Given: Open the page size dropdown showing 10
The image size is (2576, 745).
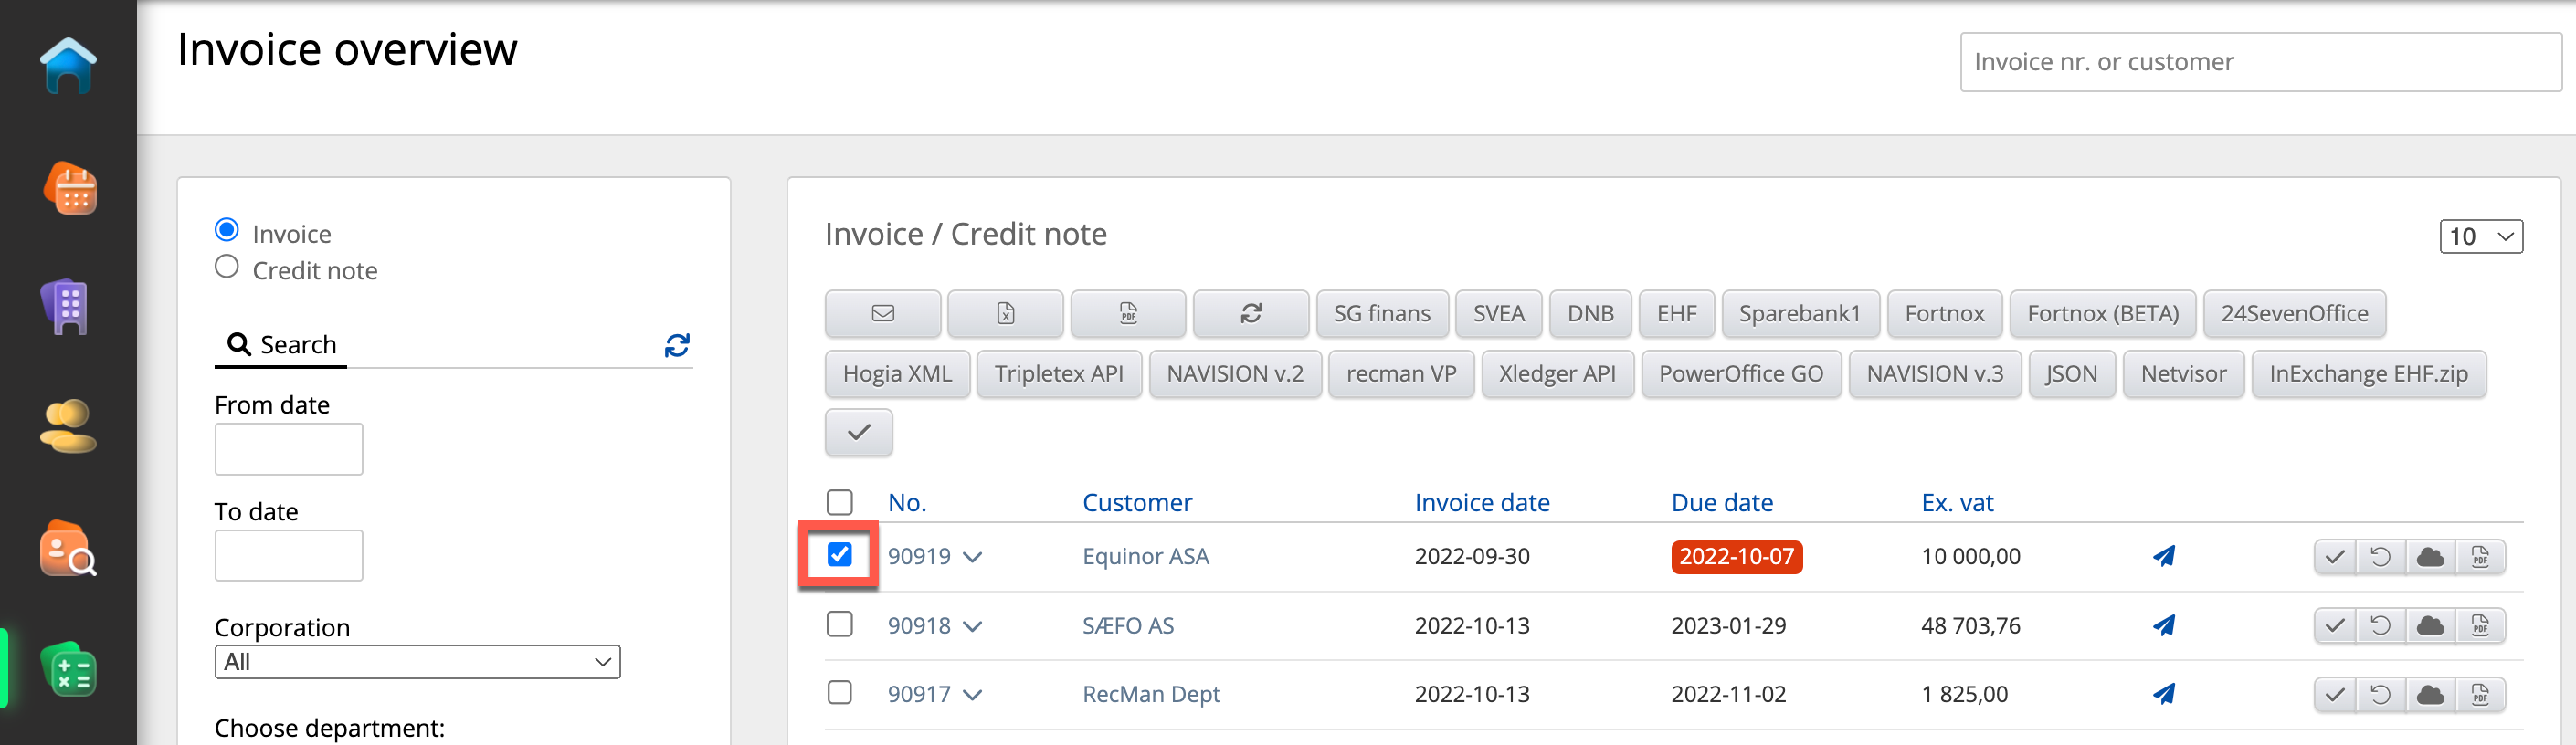Looking at the screenshot, I should point(2480,237).
